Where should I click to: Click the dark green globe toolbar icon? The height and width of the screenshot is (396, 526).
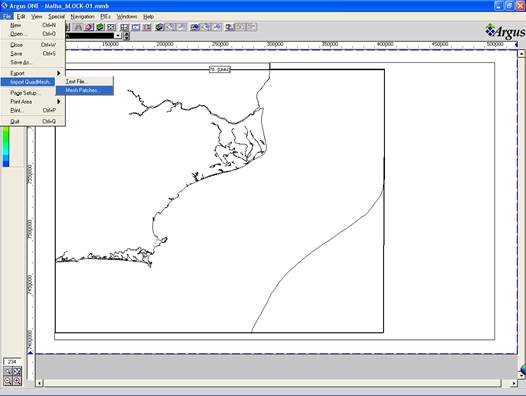point(159,27)
